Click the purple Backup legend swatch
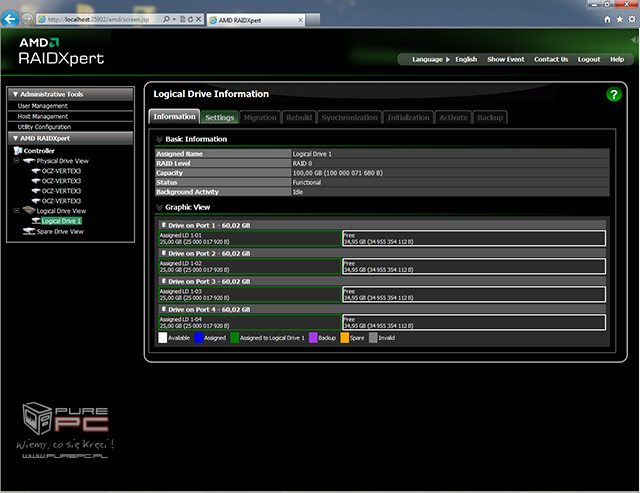Screen dimensions: 640x493 pos(313,338)
